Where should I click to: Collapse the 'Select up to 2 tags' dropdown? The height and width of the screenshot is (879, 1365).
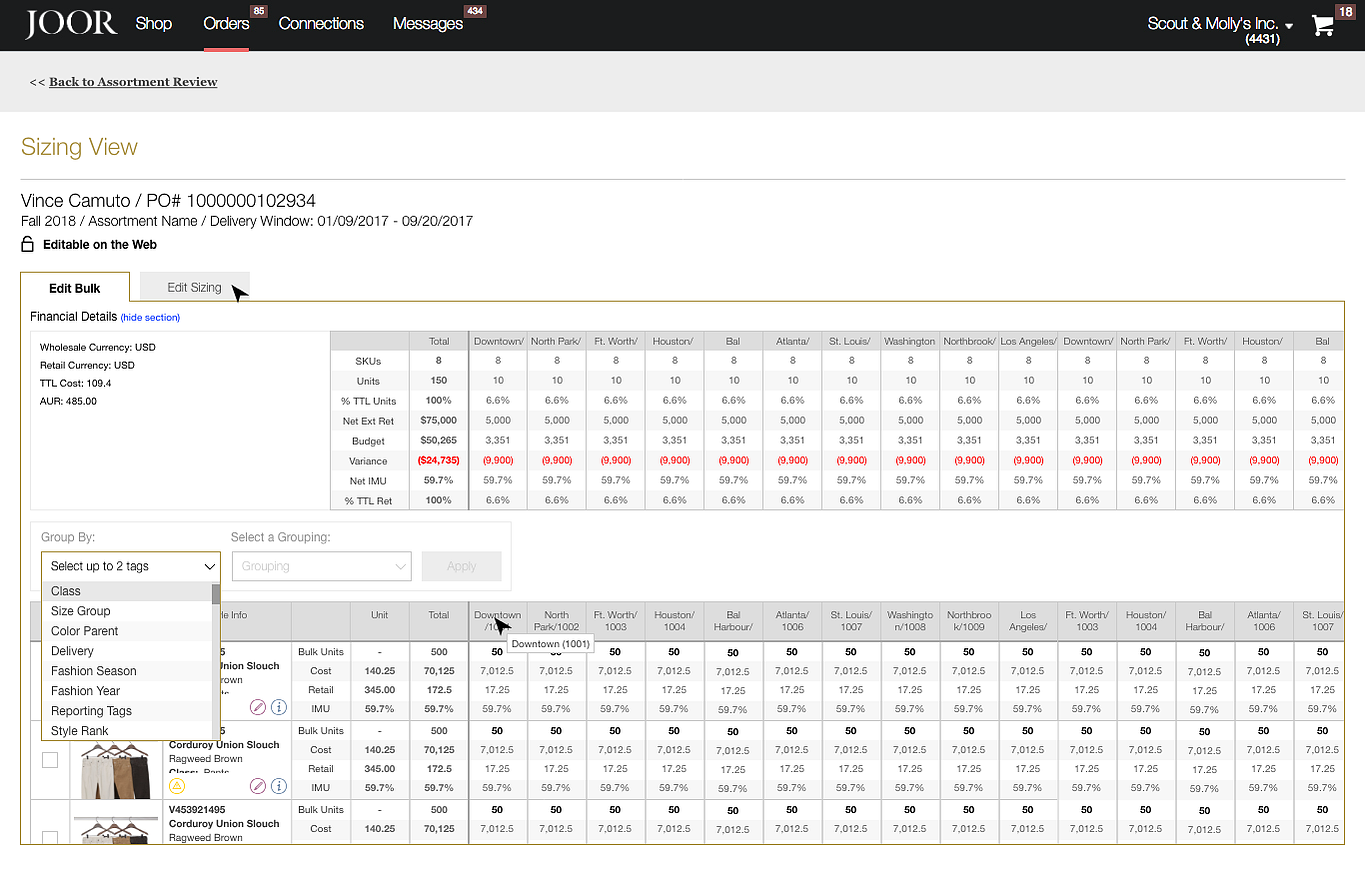(x=131, y=566)
